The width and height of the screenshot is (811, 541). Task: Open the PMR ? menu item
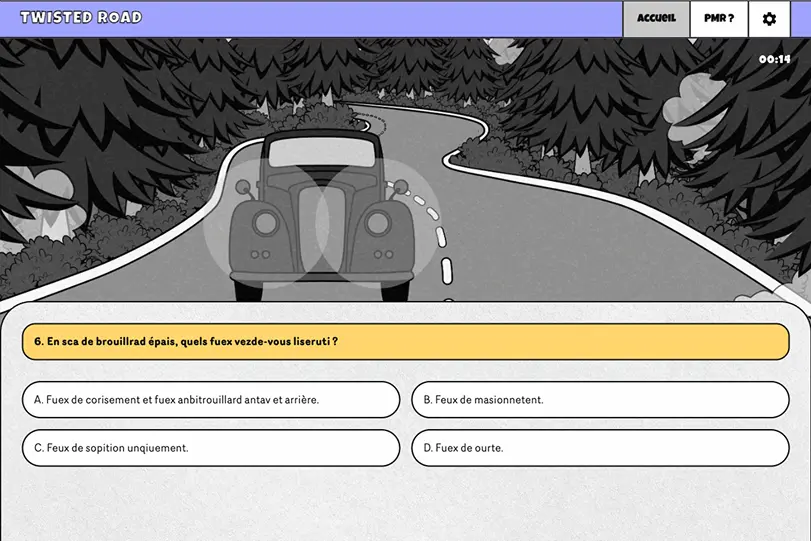click(719, 19)
